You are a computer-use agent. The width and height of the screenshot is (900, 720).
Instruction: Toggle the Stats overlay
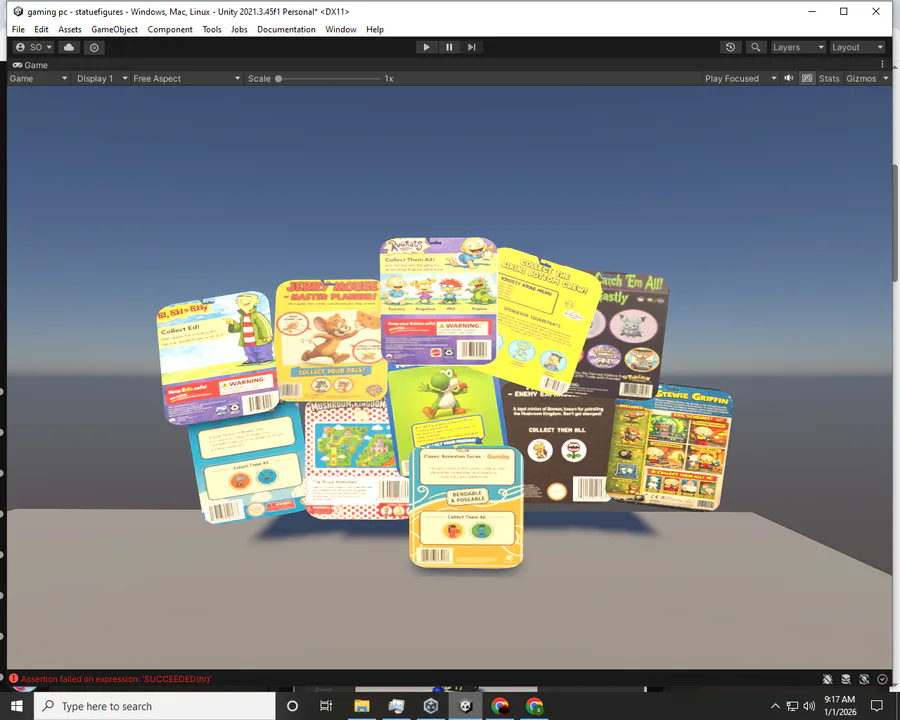point(829,79)
